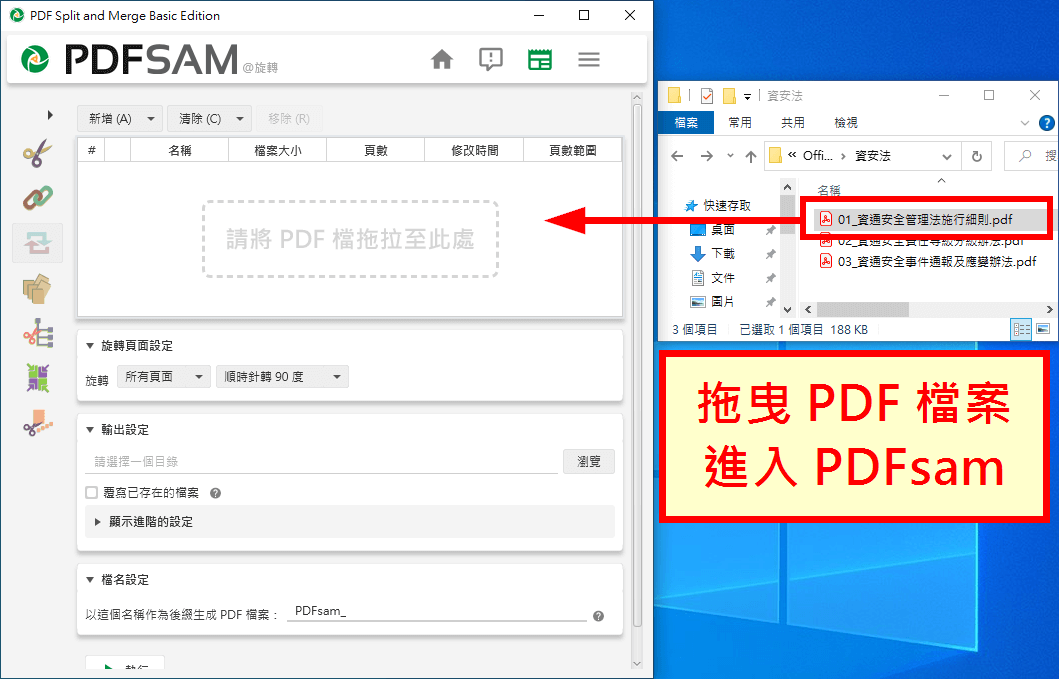The image size is (1059, 679).
Task: Open the address bar history dropdown
Action: [947, 157]
